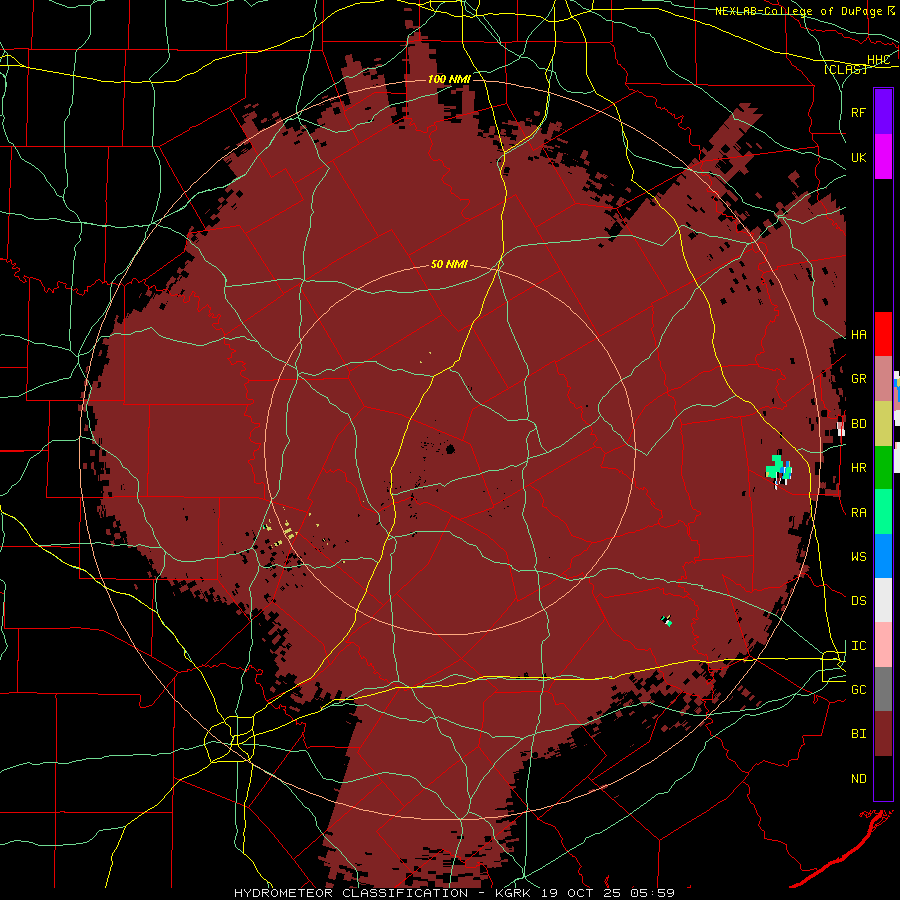Click the GC legend label
This screenshot has height=900, width=900.
[858, 690]
